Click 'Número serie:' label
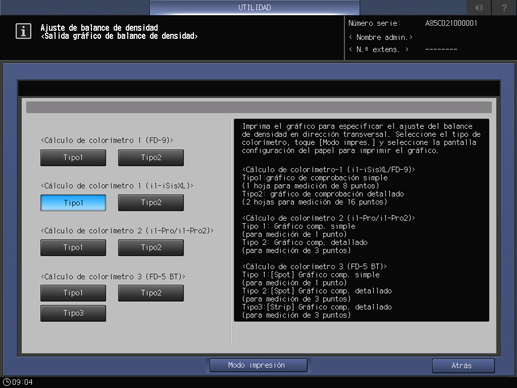This screenshot has height=388, width=517. point(374,23)
